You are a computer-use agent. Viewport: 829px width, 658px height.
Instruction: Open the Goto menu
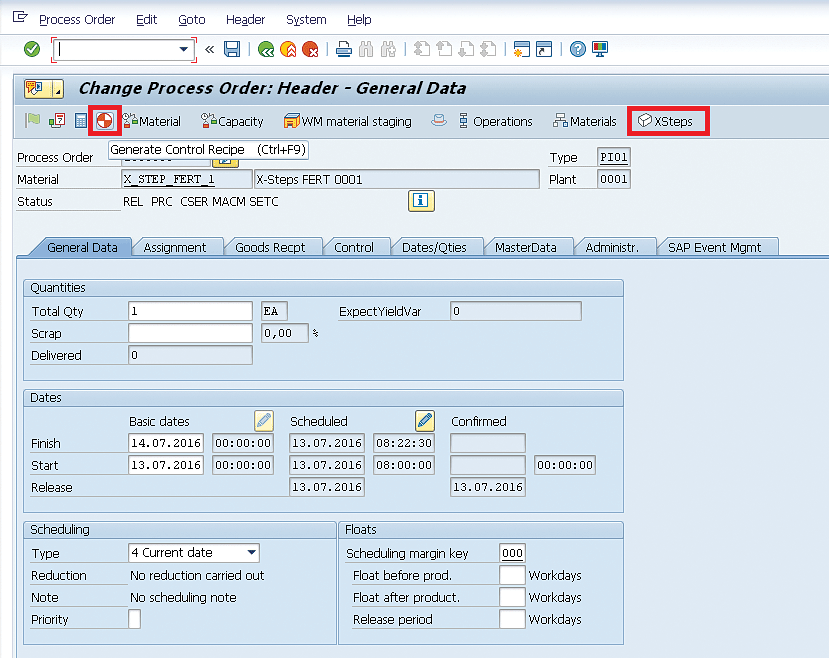(191, 19)
